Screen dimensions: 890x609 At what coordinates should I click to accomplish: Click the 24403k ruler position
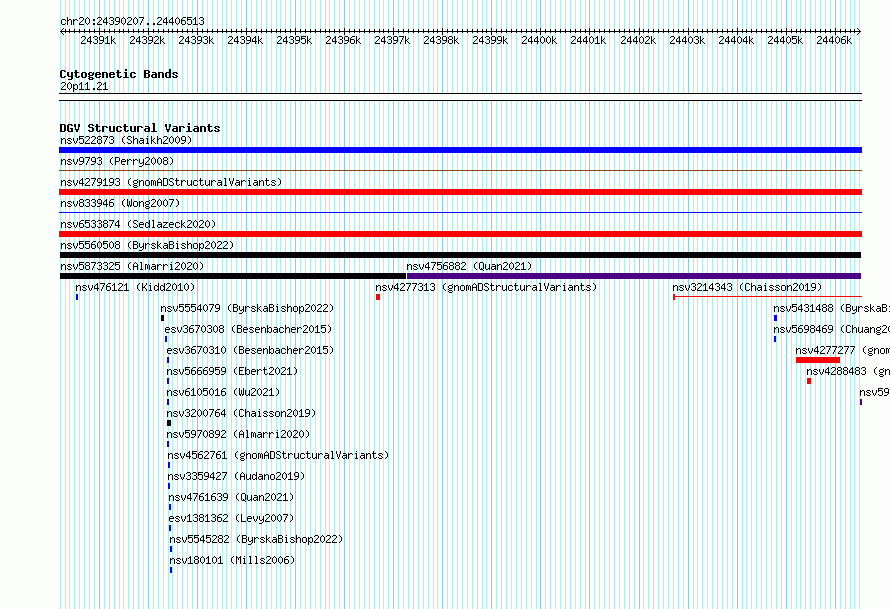pos(687,40)
